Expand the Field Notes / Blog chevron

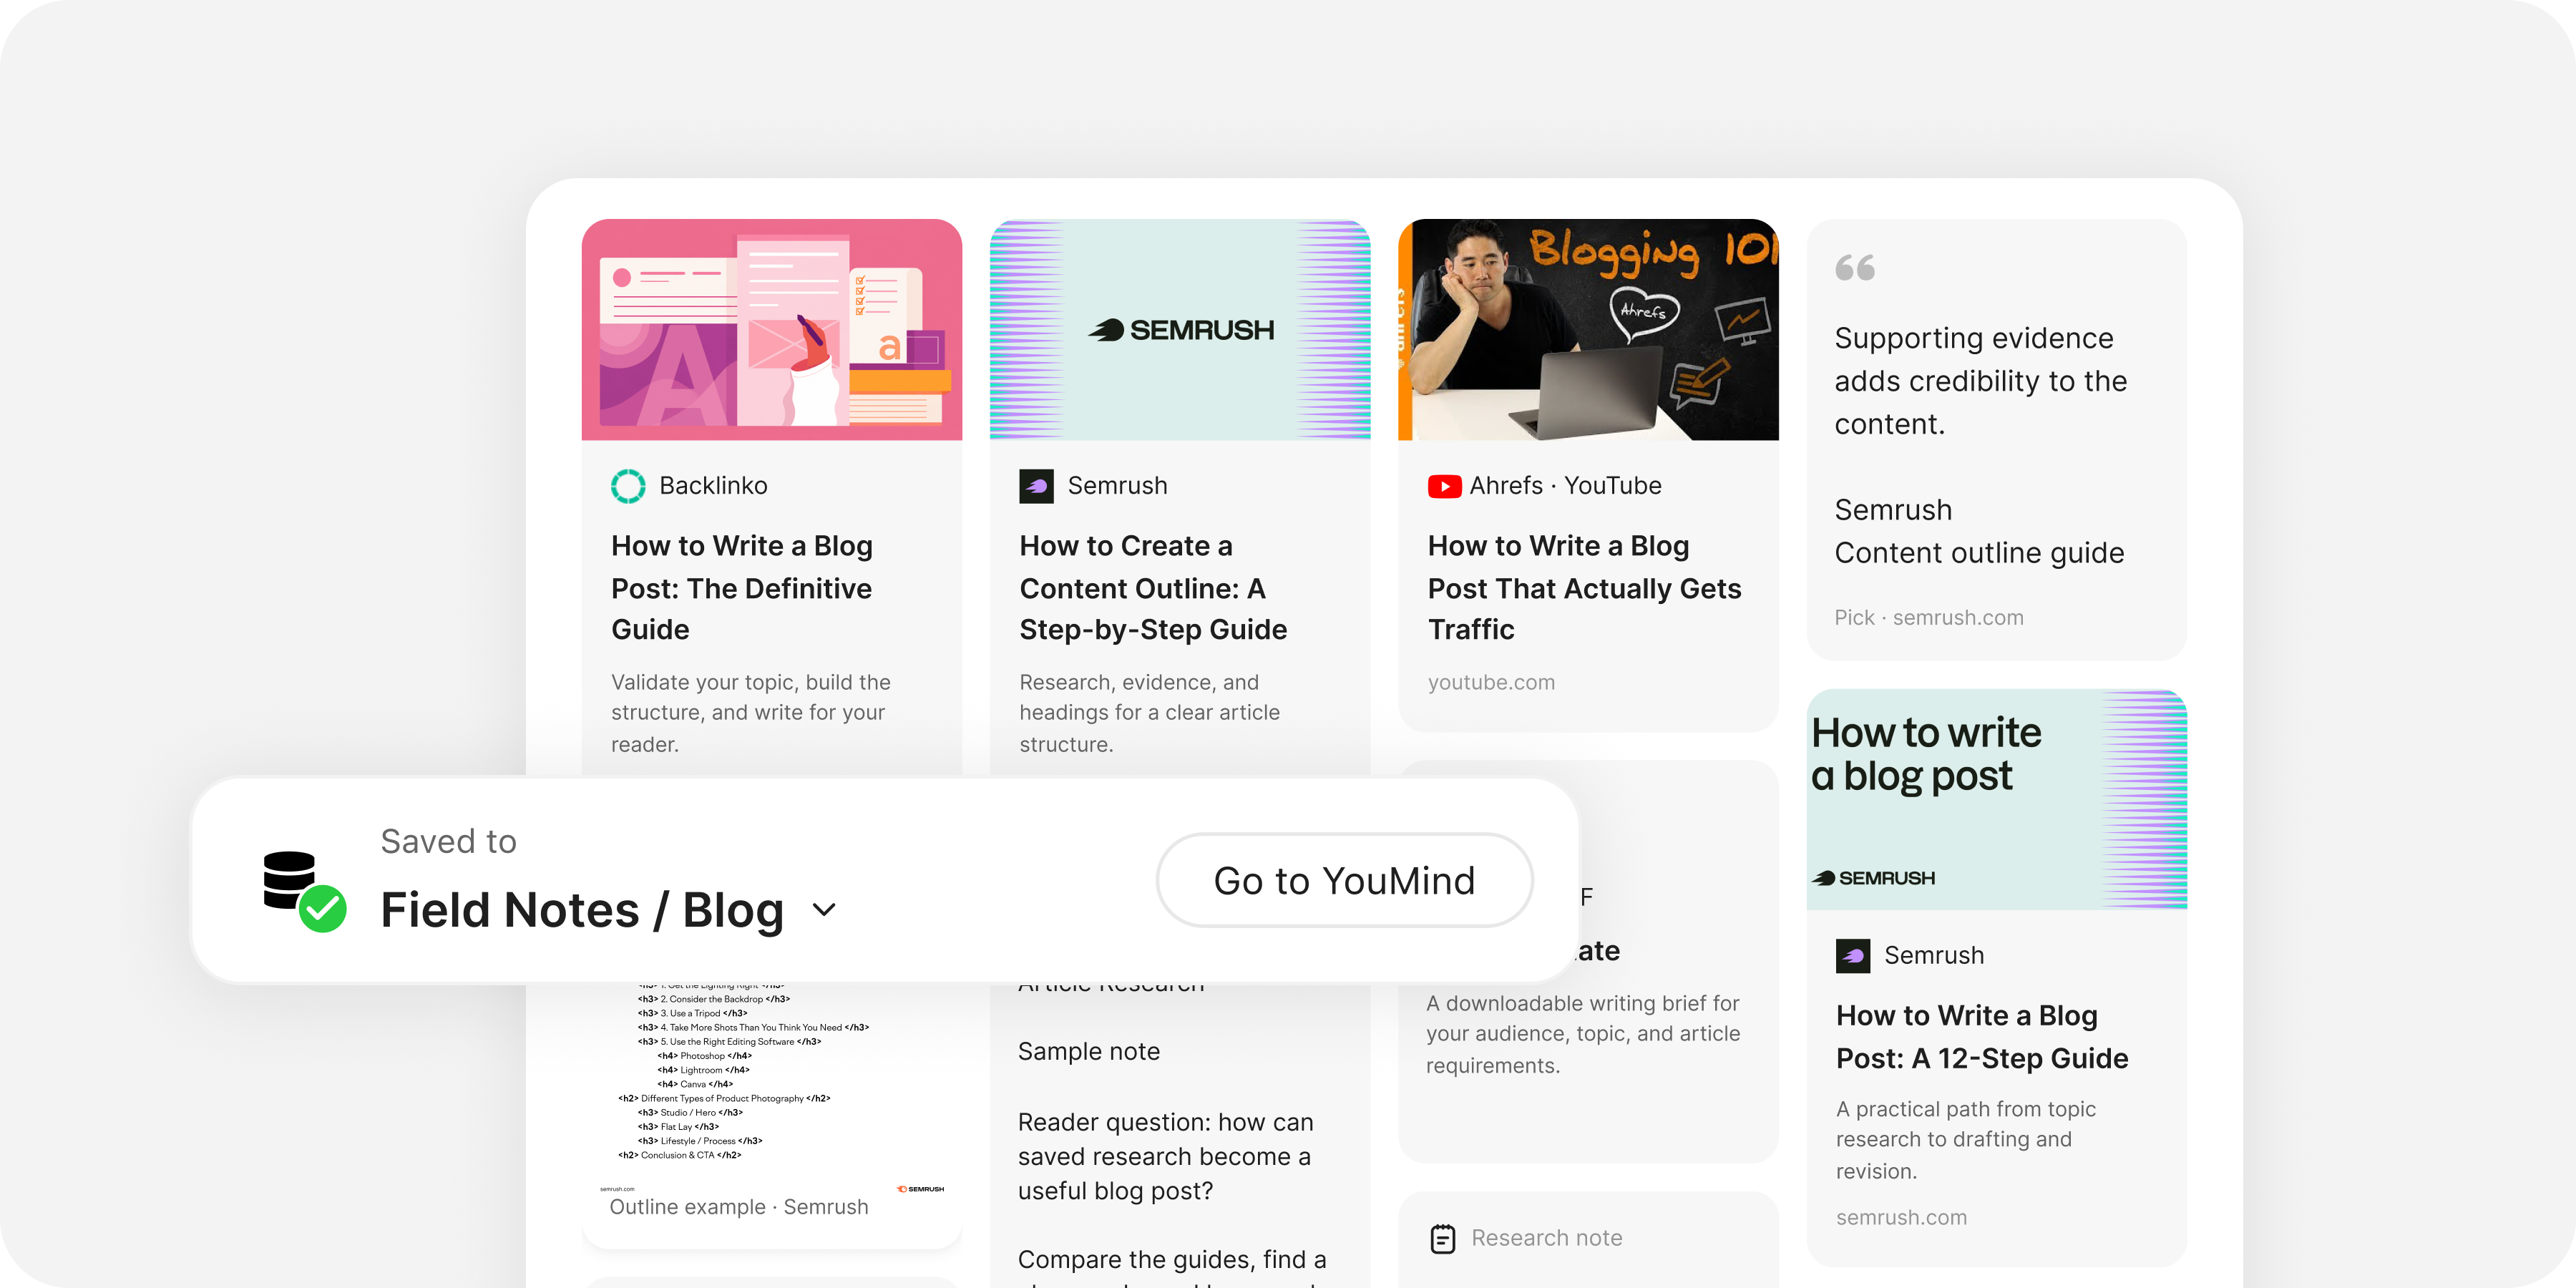pos(824,909)
